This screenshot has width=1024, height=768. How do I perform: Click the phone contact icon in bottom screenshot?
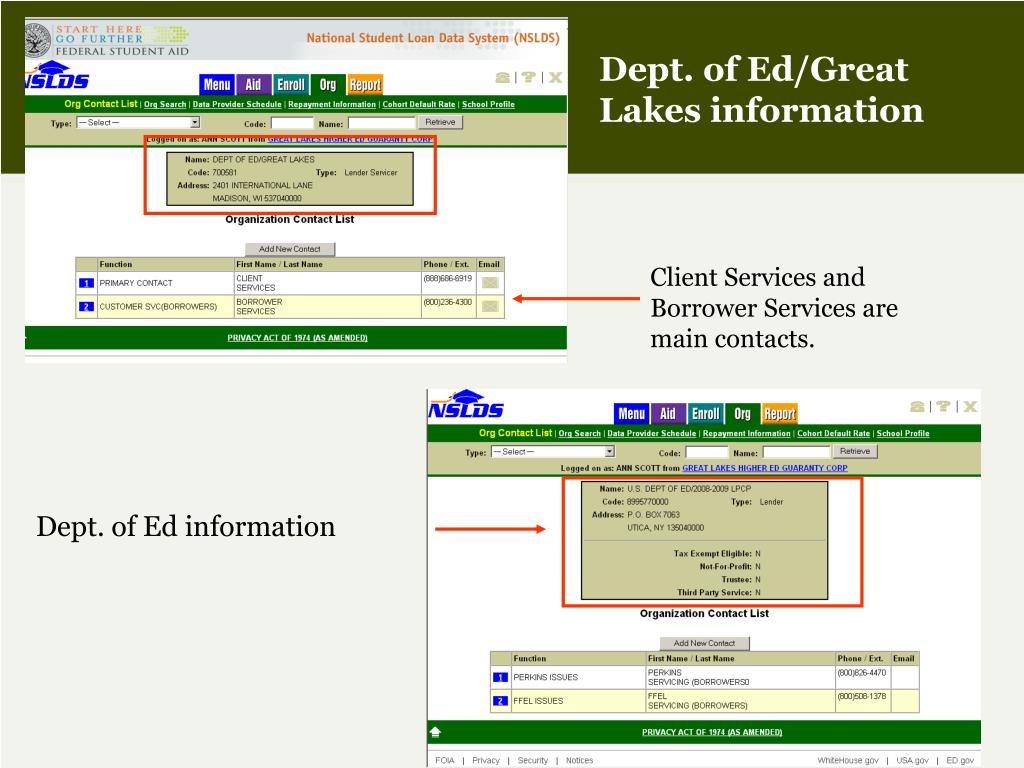[x=917, y=407]
